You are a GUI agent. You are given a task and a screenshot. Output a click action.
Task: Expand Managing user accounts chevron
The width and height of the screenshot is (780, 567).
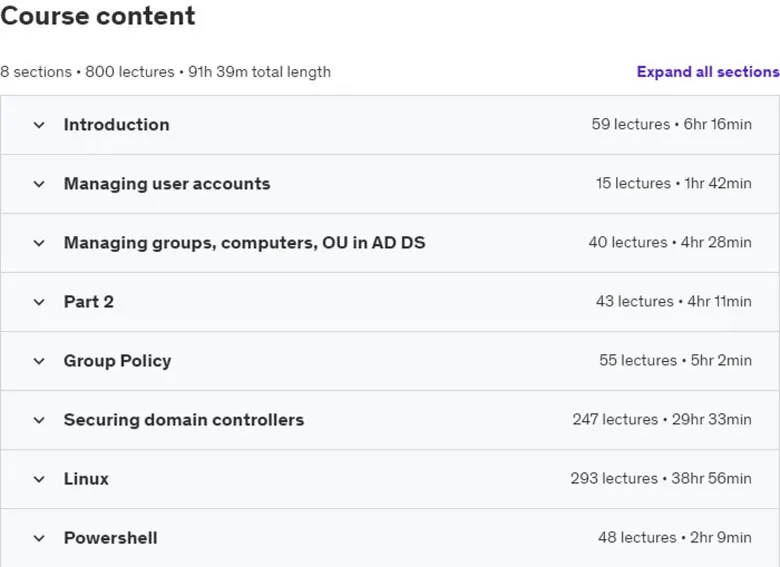pyautogui.click(x=39, y=184)
